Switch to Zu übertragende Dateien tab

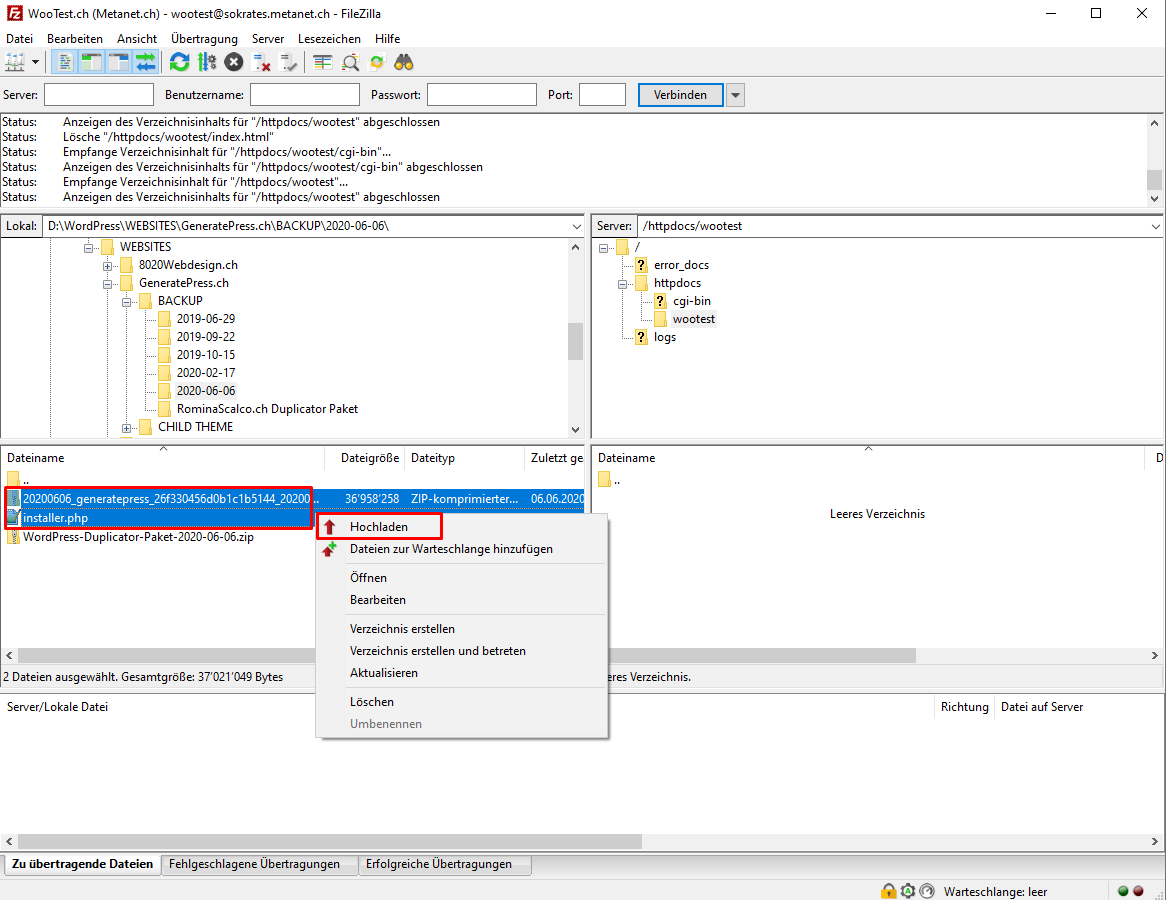(x=83, y=864)
